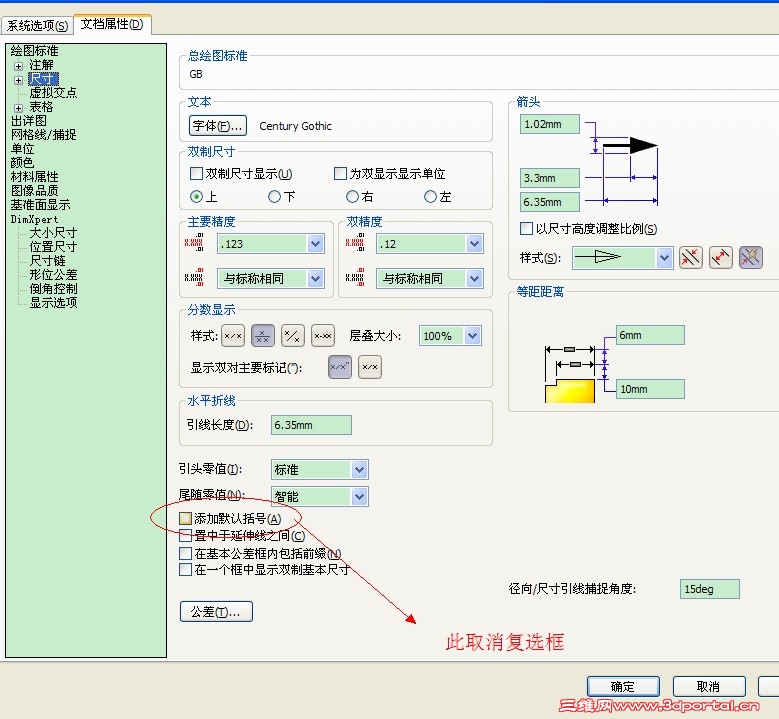Click the primary tolerance precision icon

pos(194,278)
